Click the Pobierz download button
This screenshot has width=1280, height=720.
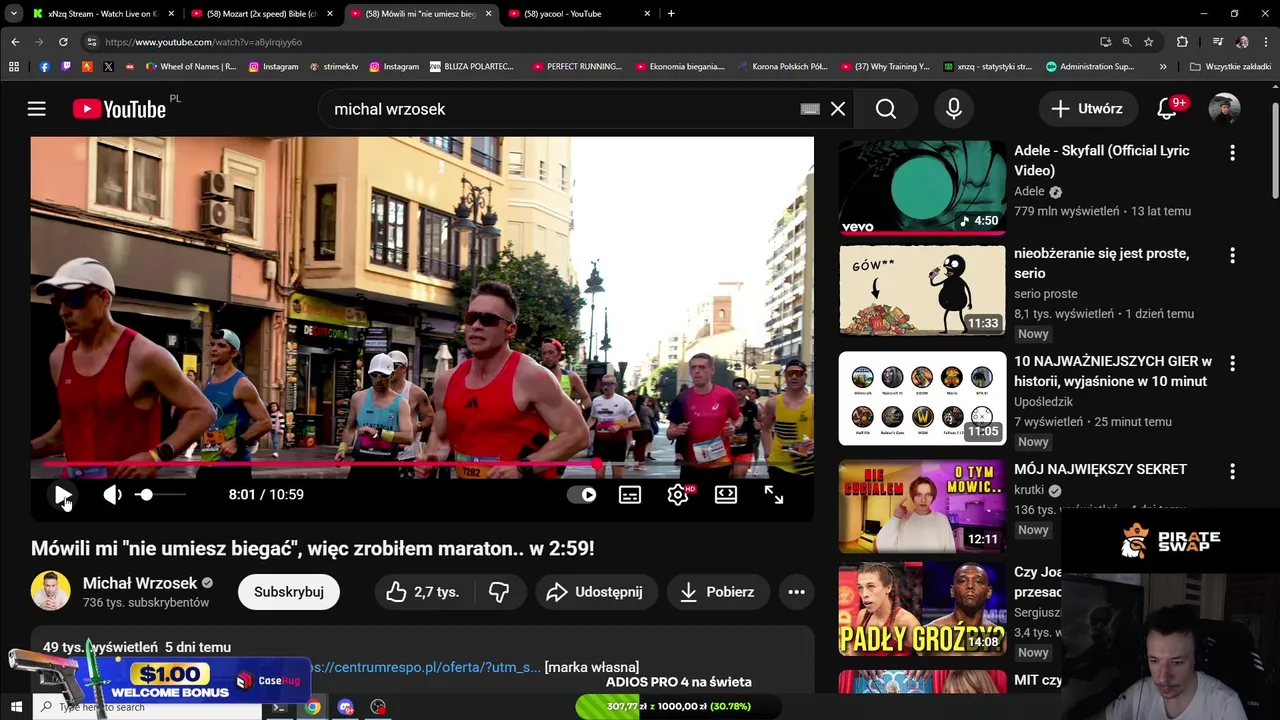point(717,592)
